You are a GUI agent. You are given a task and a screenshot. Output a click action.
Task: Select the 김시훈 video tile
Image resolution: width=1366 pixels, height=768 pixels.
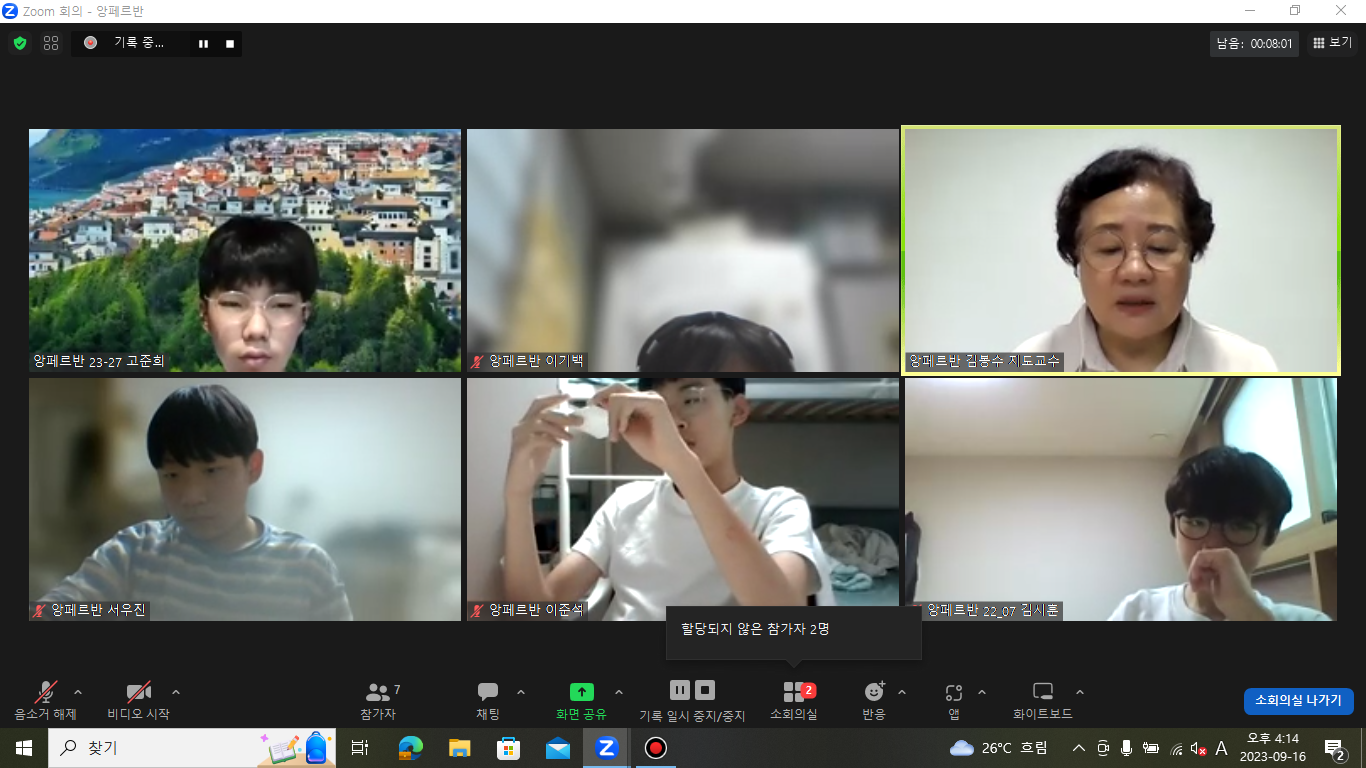[1121, 499]
